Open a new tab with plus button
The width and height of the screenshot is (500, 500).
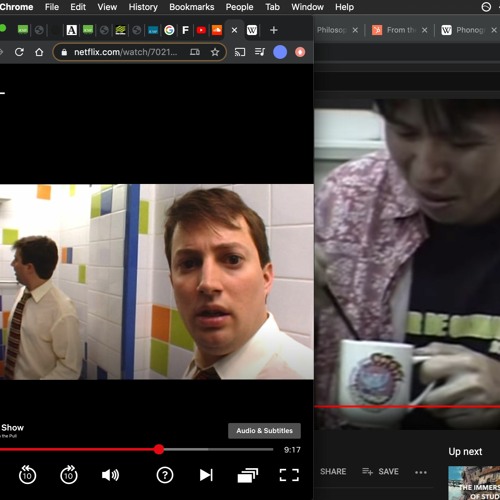click(x=274, y=30)
